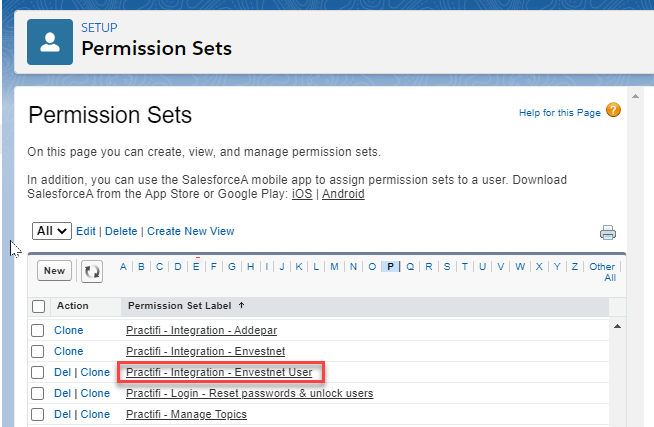Show All records in alphabet filter
The width and height of the screenshot is (654, 427).
tap(610, 278)
